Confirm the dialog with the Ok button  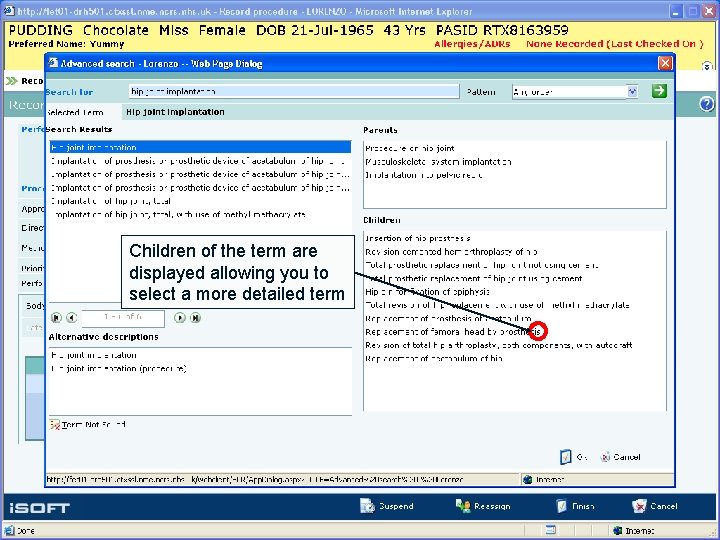[x=574, y=457]
